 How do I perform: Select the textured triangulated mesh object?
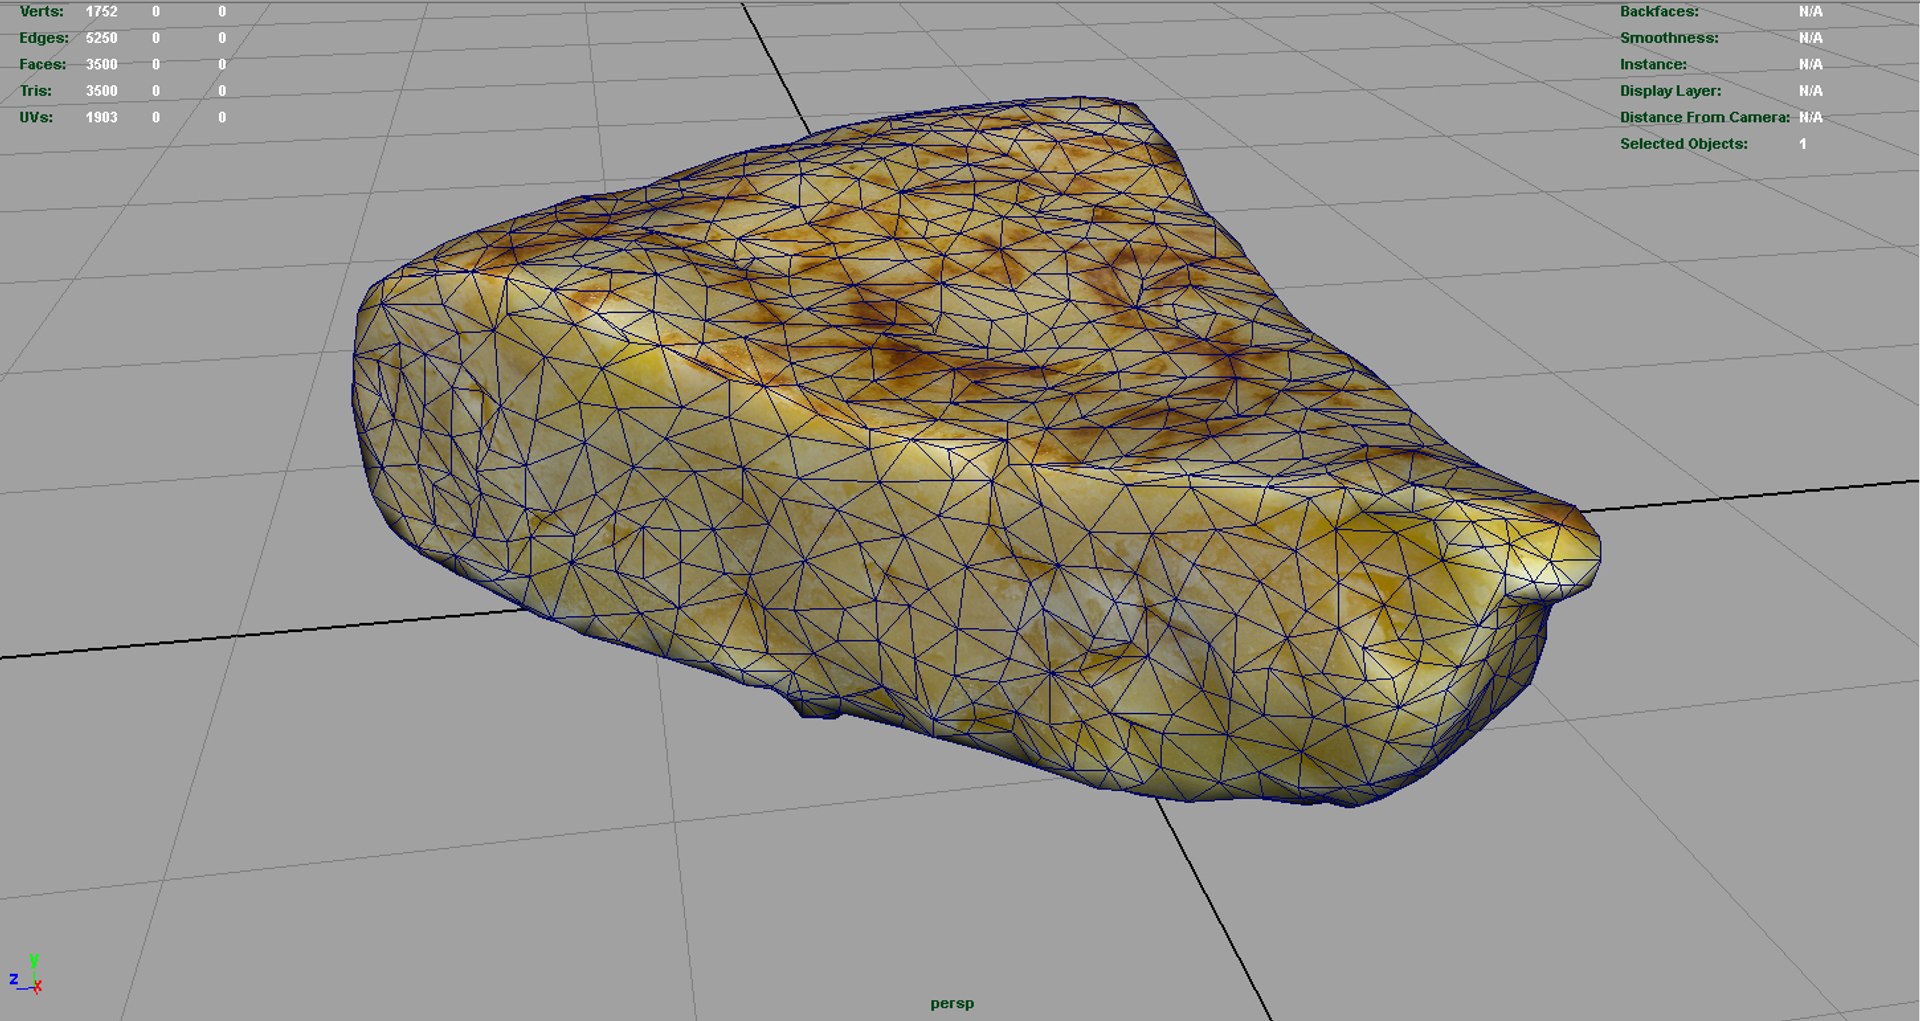click(975, 450)
